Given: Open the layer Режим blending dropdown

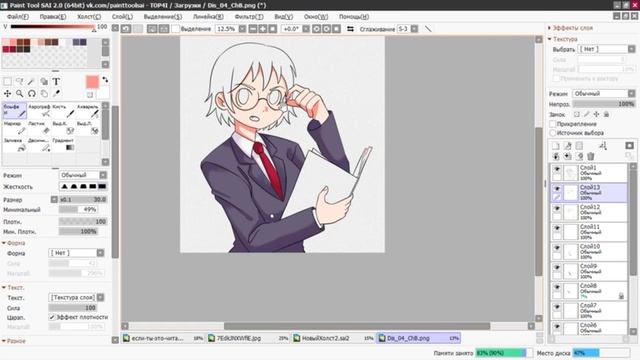Looking at the screenshot, I should 604,93.
